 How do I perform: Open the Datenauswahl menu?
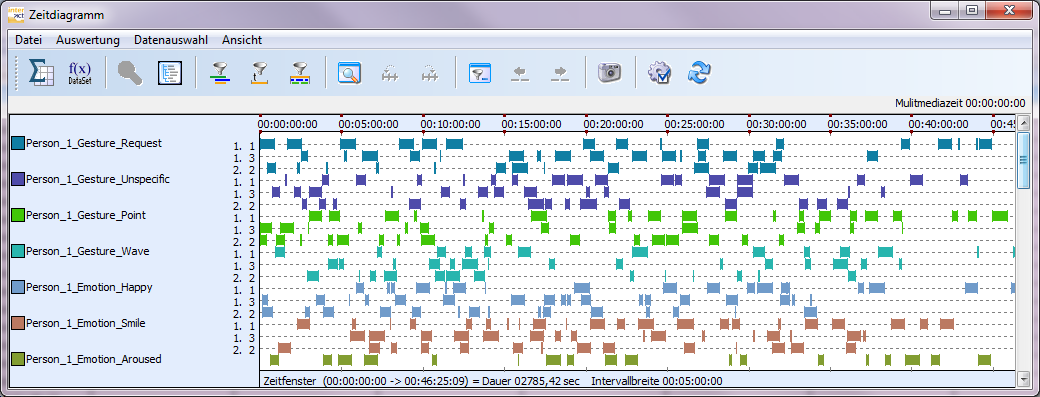[x=171, y=40]
